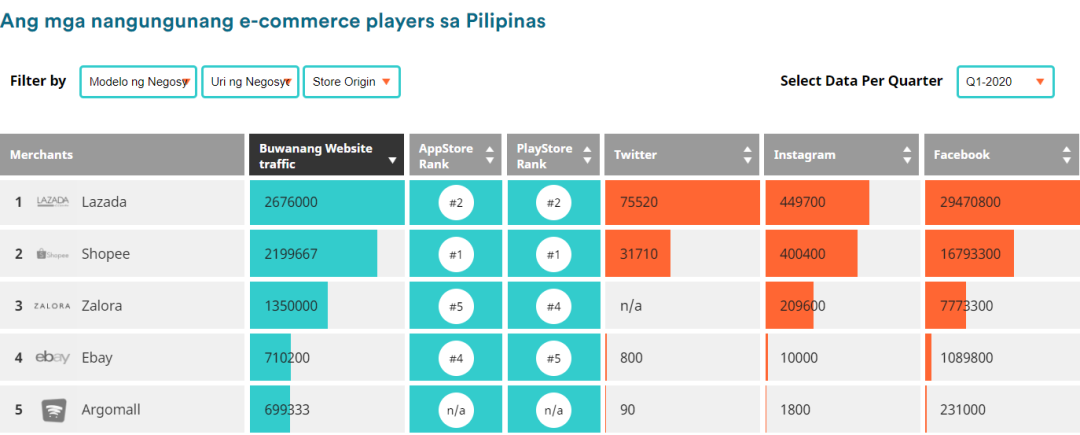The height and width of the screenshot is (435, 1080).
Task: Click Argomall's traffic value 699333
Action: pos(287,410)
